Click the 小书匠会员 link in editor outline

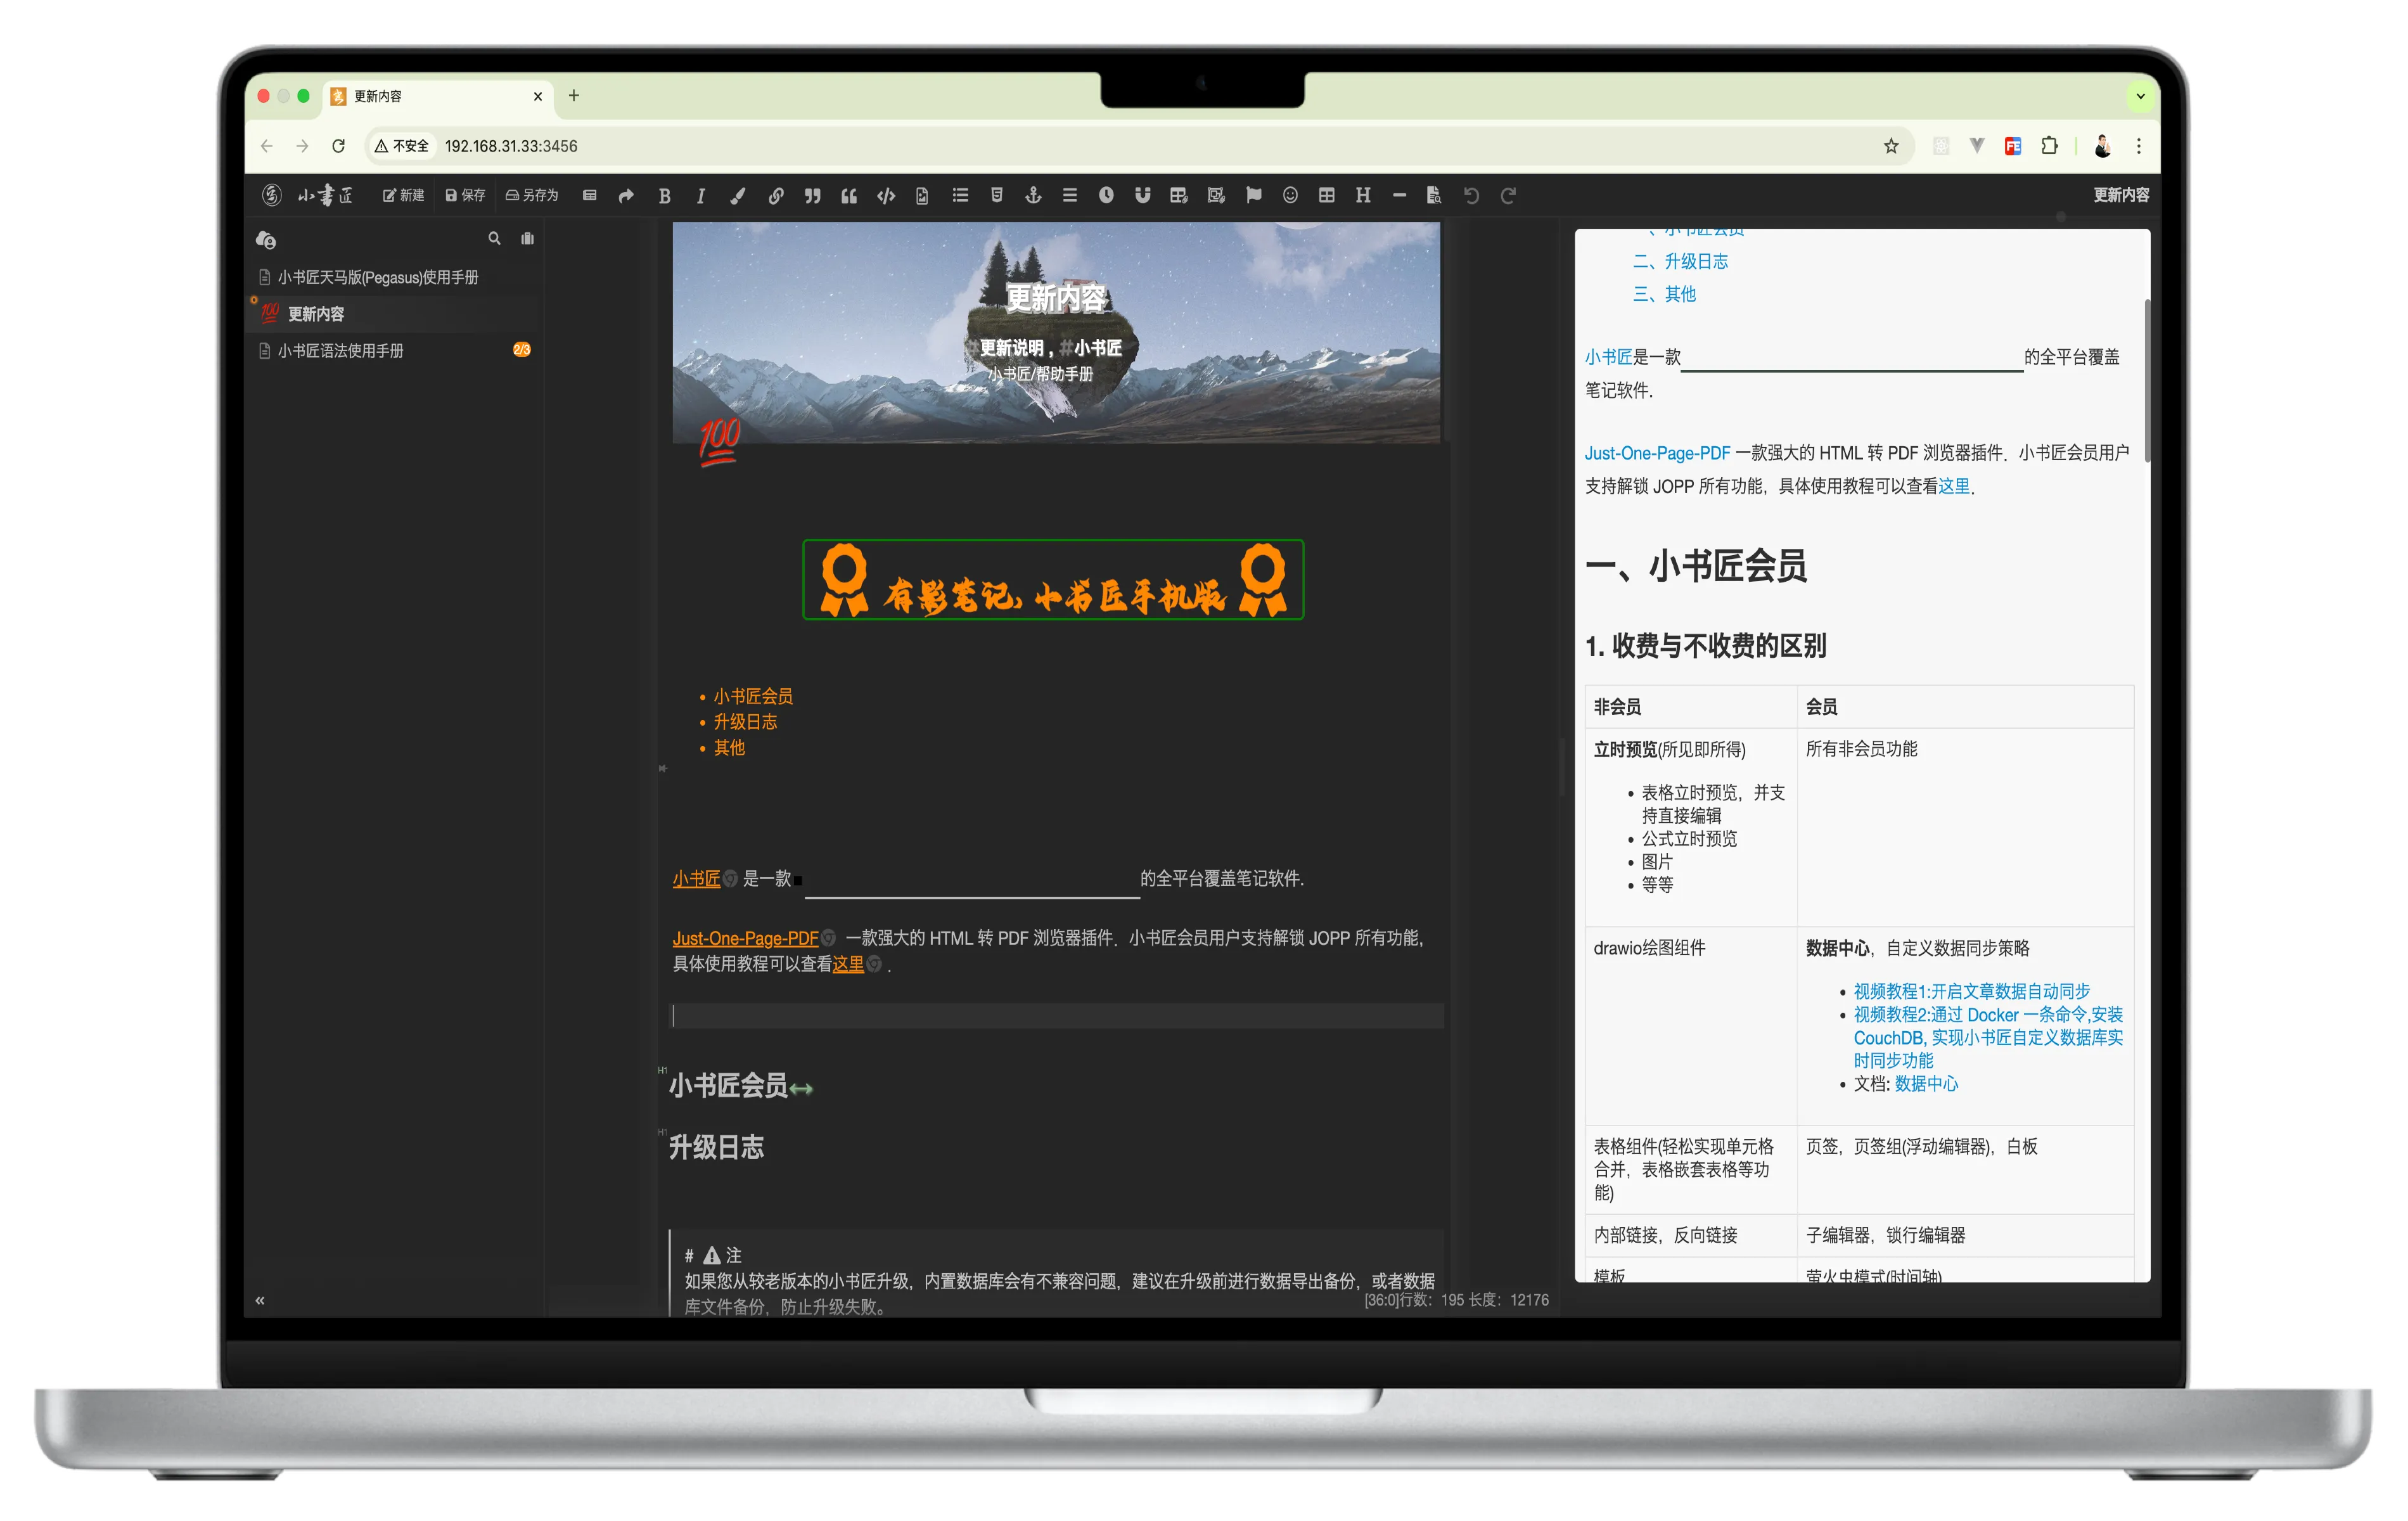753,696
